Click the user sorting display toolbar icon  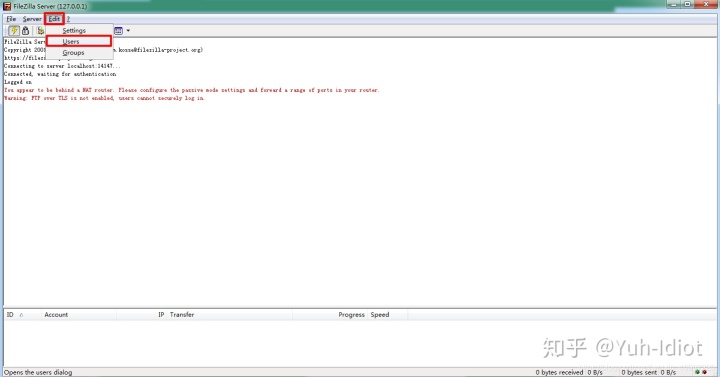(118, 31)
